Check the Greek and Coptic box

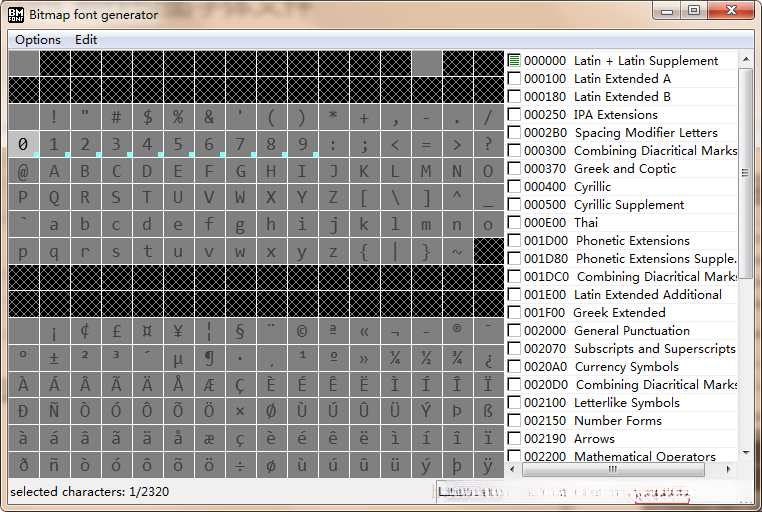click(514, 169)
